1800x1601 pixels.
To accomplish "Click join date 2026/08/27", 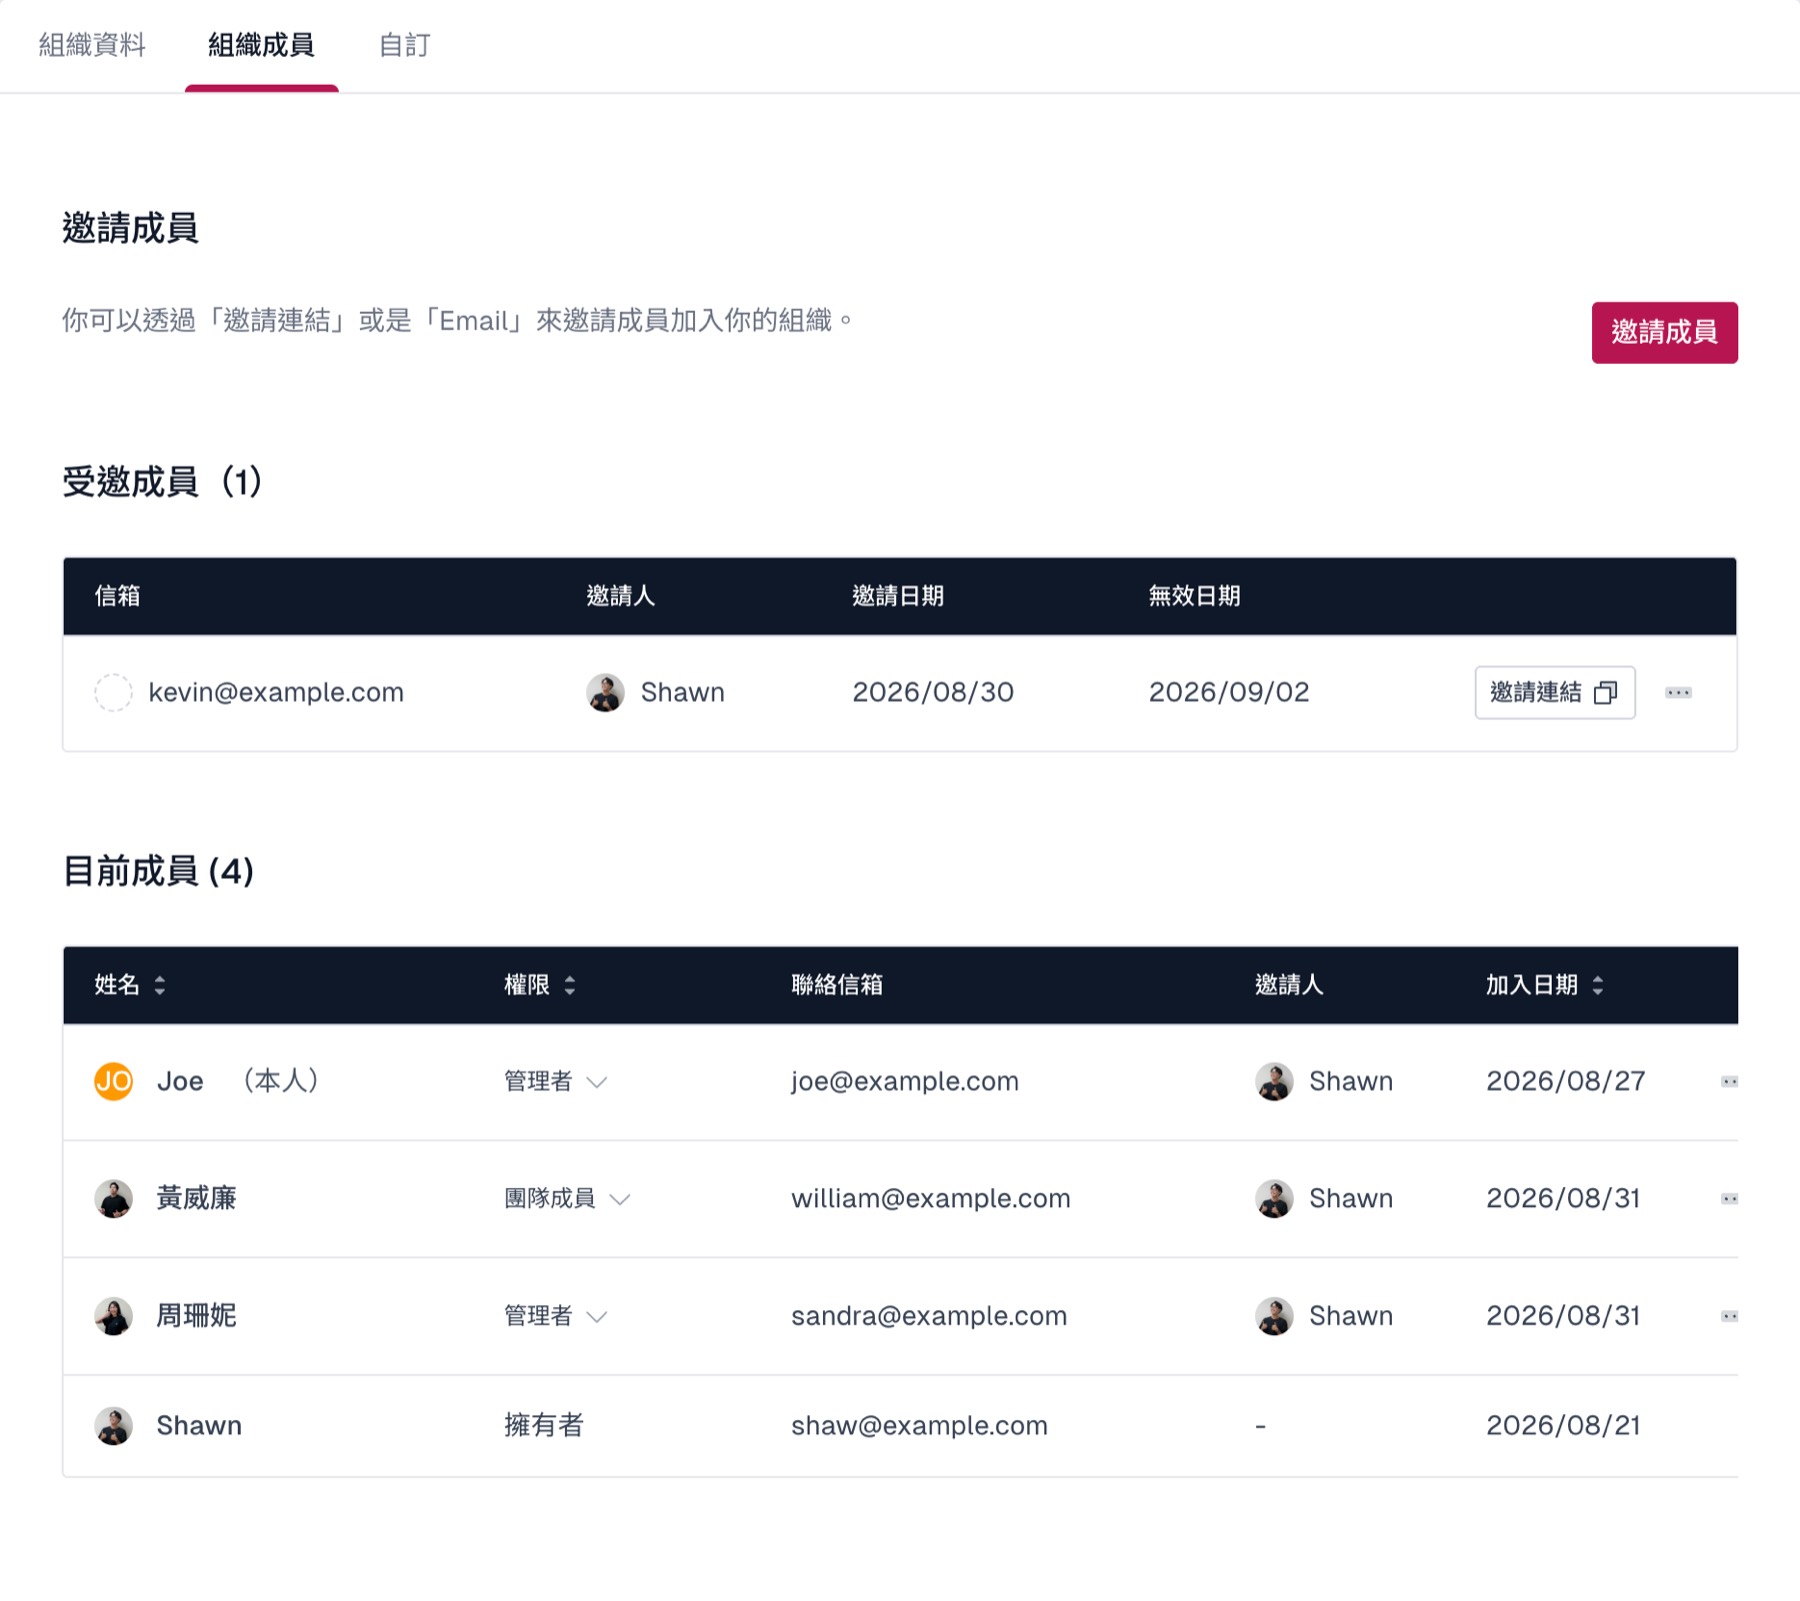I will [1566, 1081].
